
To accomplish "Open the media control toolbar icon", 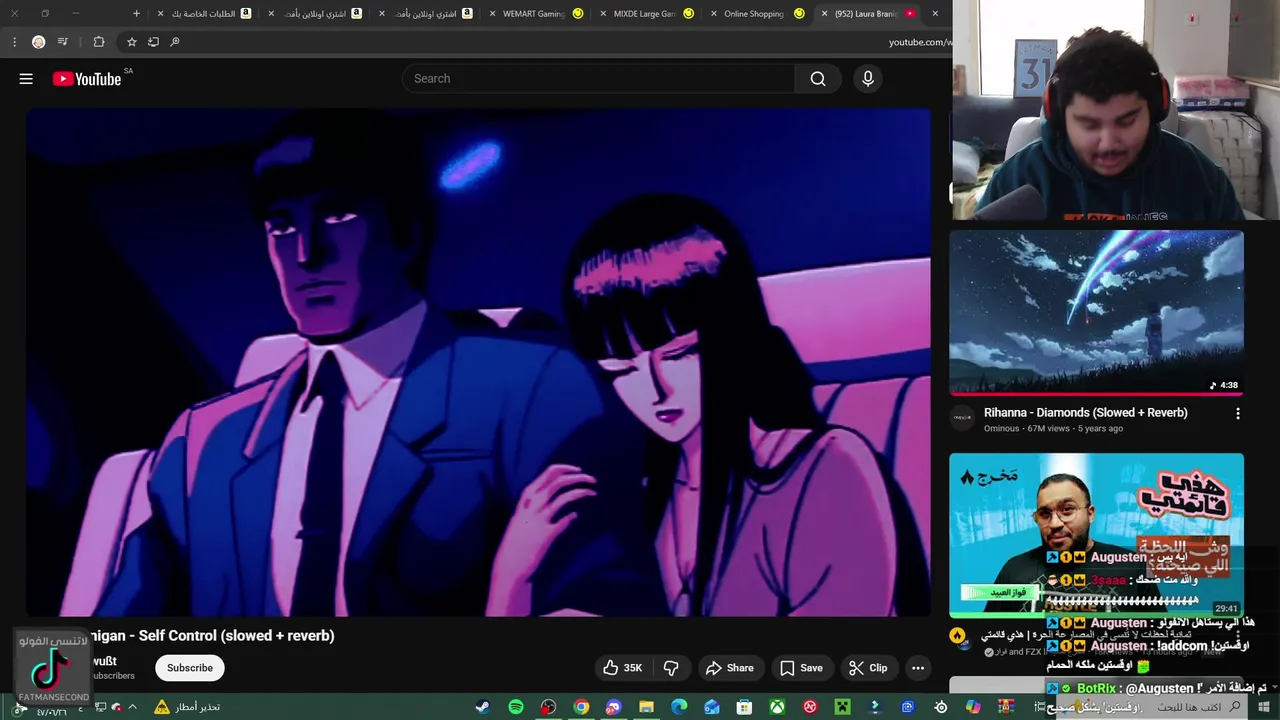I will [x=63, y=42].
